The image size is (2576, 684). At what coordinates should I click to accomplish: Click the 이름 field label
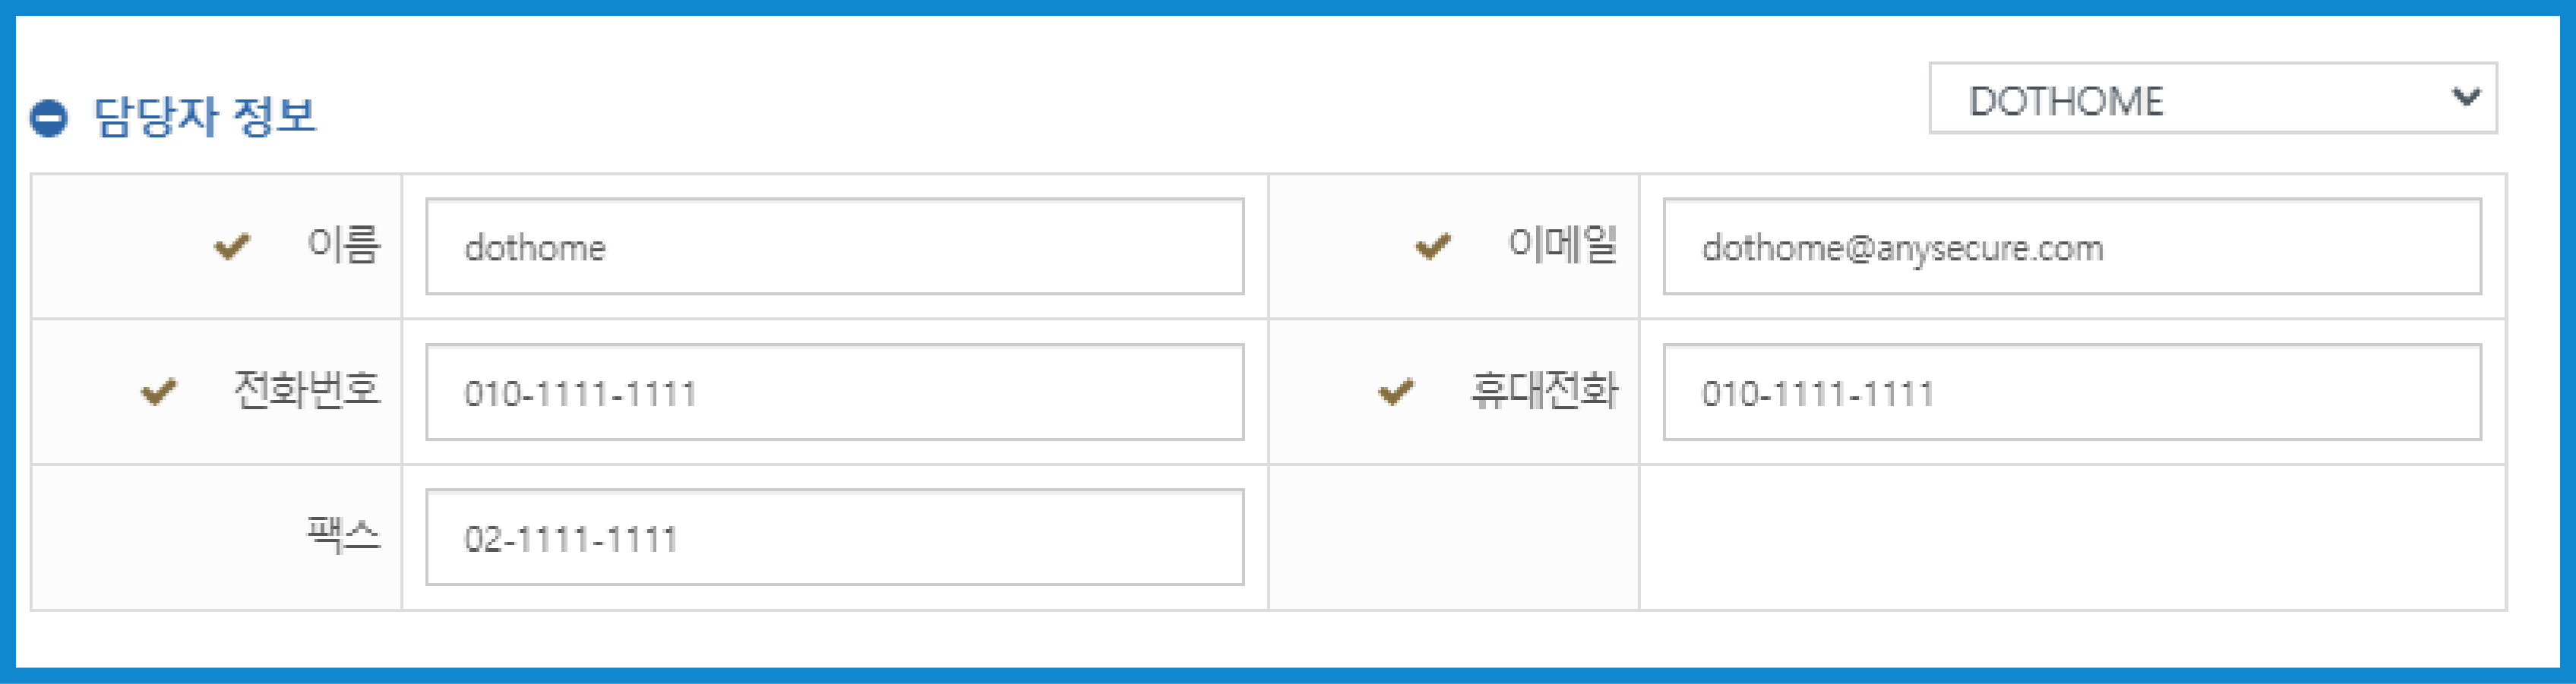[343, 245]
